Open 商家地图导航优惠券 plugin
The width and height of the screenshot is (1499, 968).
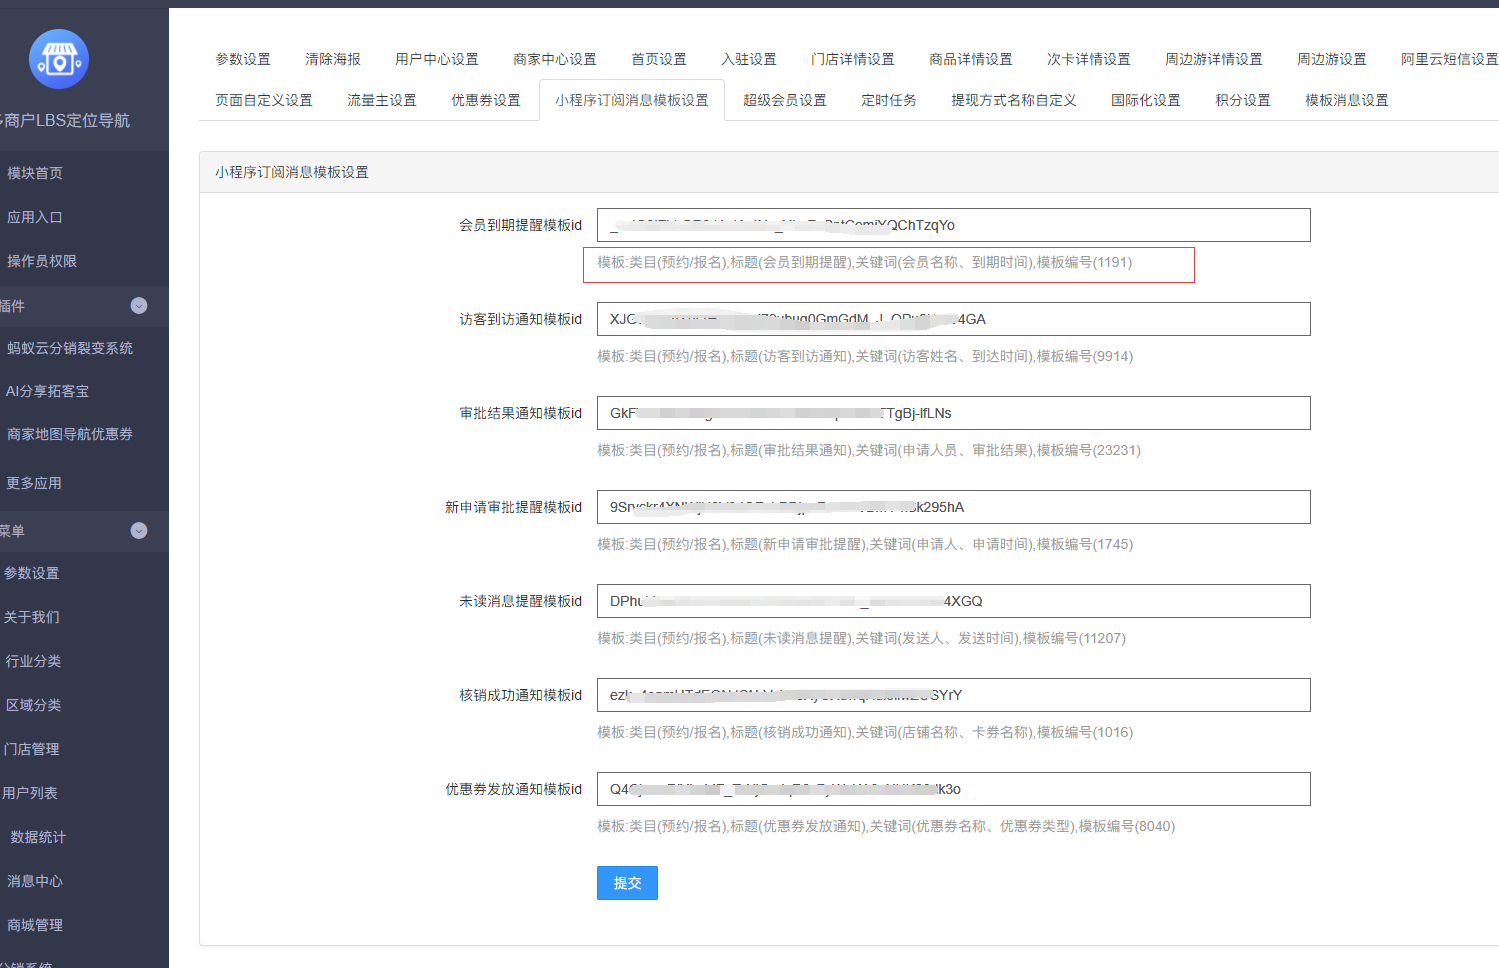tap(70, 434)
